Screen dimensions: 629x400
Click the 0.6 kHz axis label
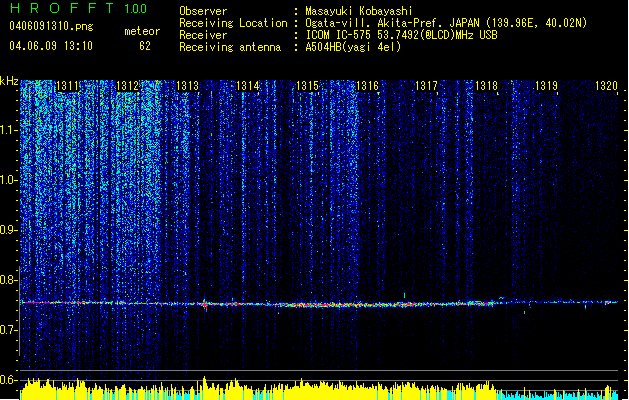[8, 380]
